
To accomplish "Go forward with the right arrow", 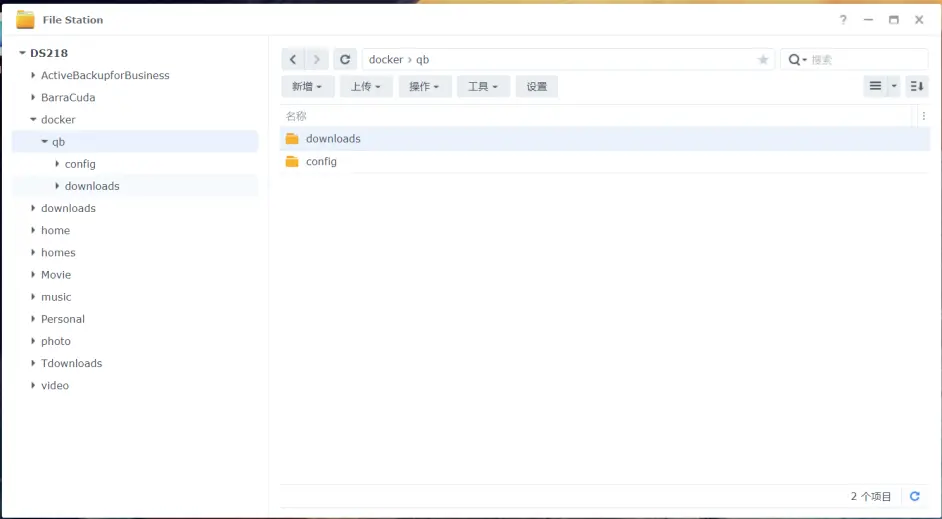I will [317, 59].
